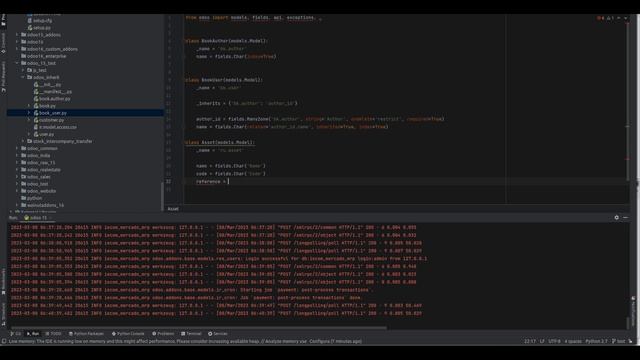
Task: Open the git branch widget in status bar
Action: pos(618,341)
